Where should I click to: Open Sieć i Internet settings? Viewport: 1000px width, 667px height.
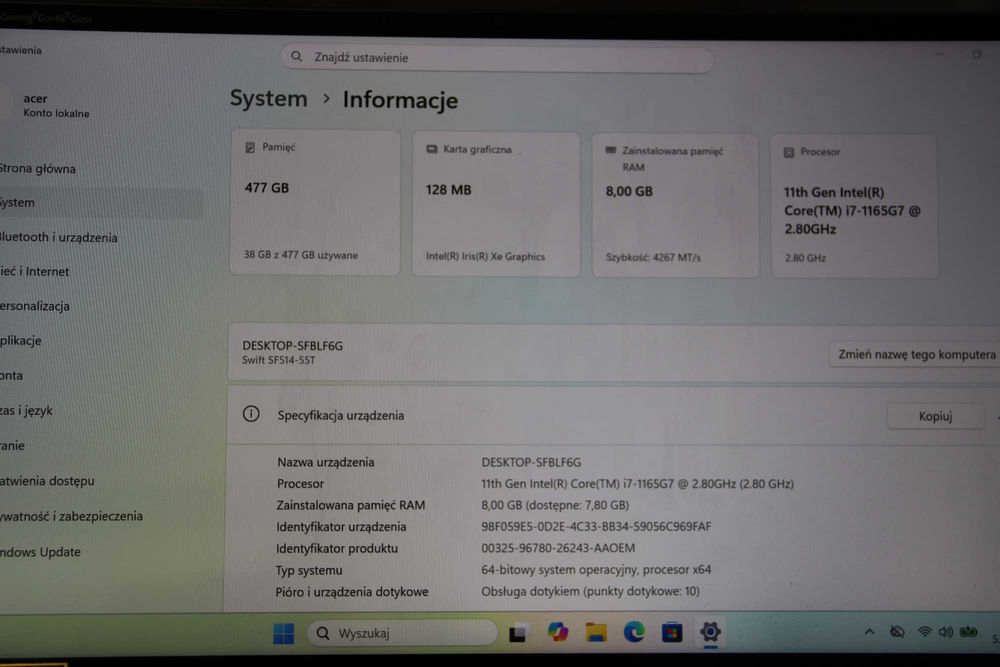[x=35, y=272]
